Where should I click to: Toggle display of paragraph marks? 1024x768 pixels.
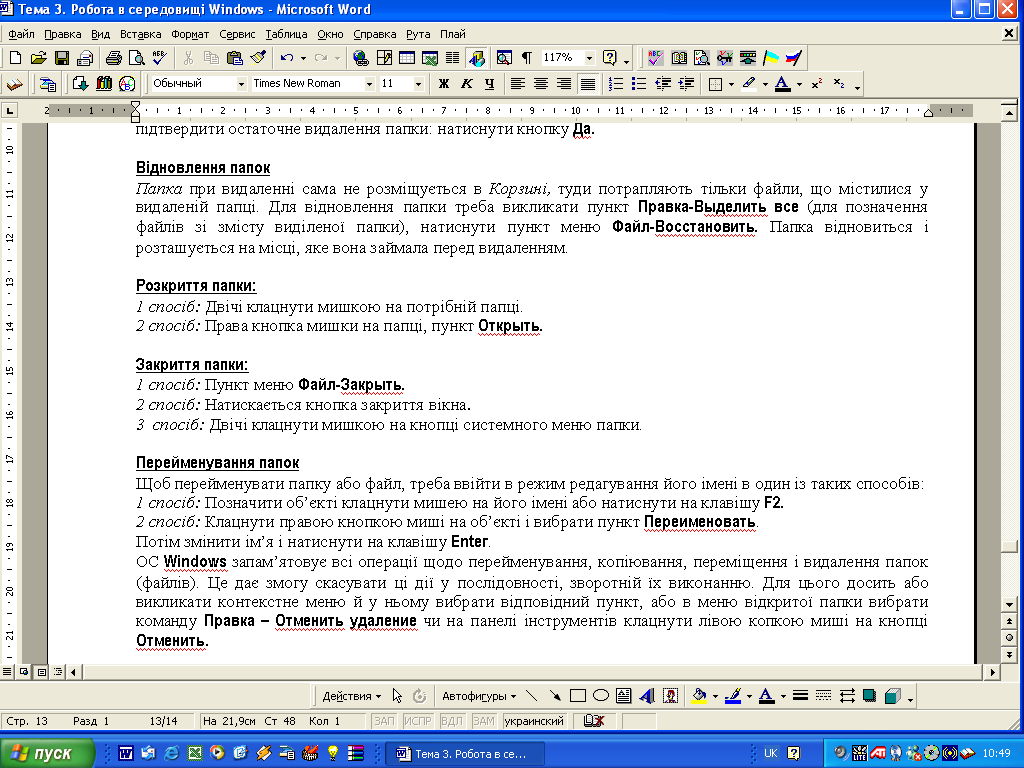coord(527,58)
